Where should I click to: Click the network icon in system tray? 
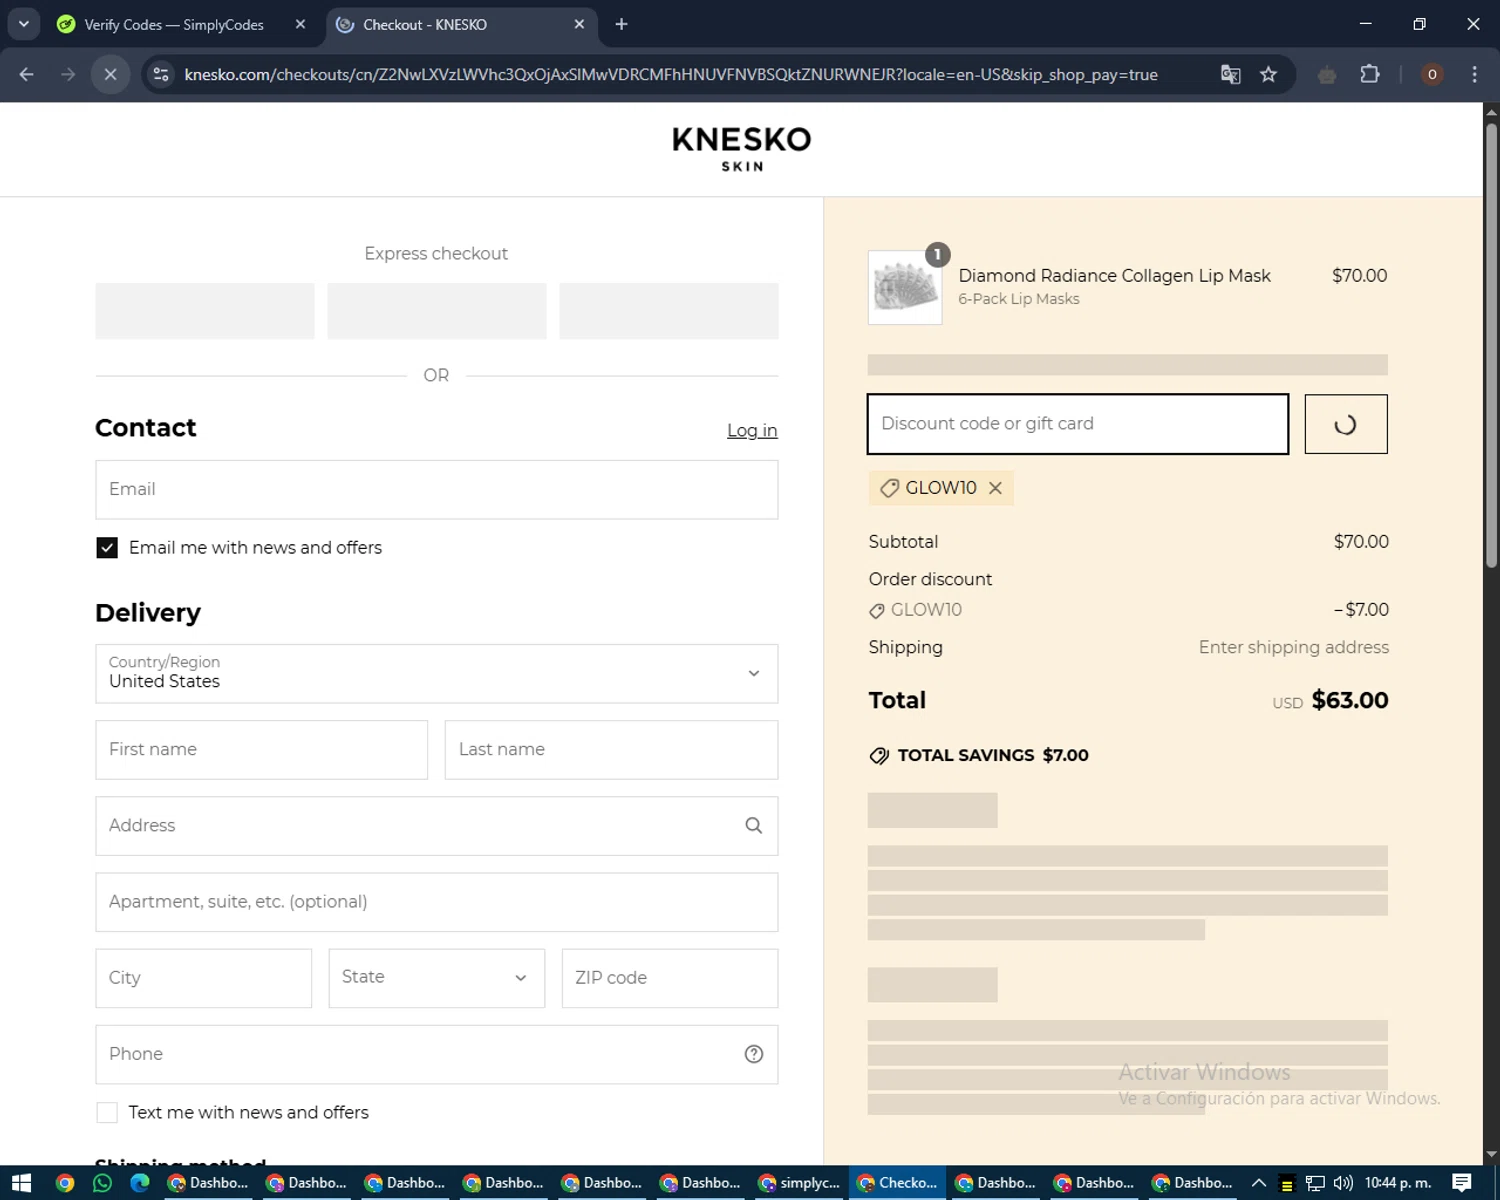[1315, 1183]
